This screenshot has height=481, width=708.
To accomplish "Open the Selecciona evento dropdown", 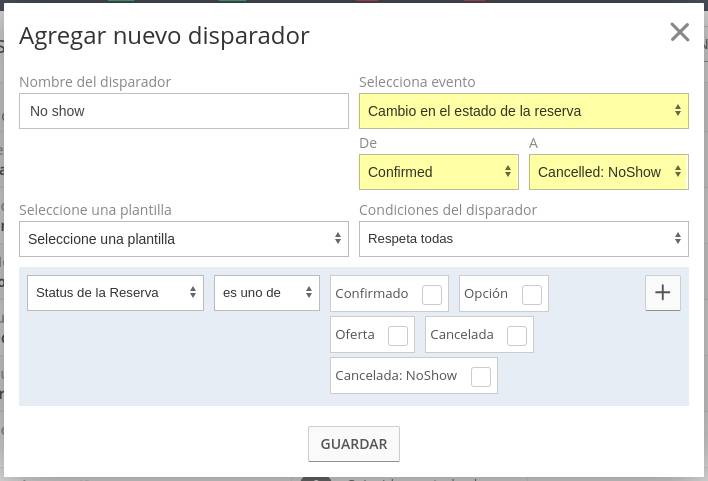I will (x=524, y=111).
